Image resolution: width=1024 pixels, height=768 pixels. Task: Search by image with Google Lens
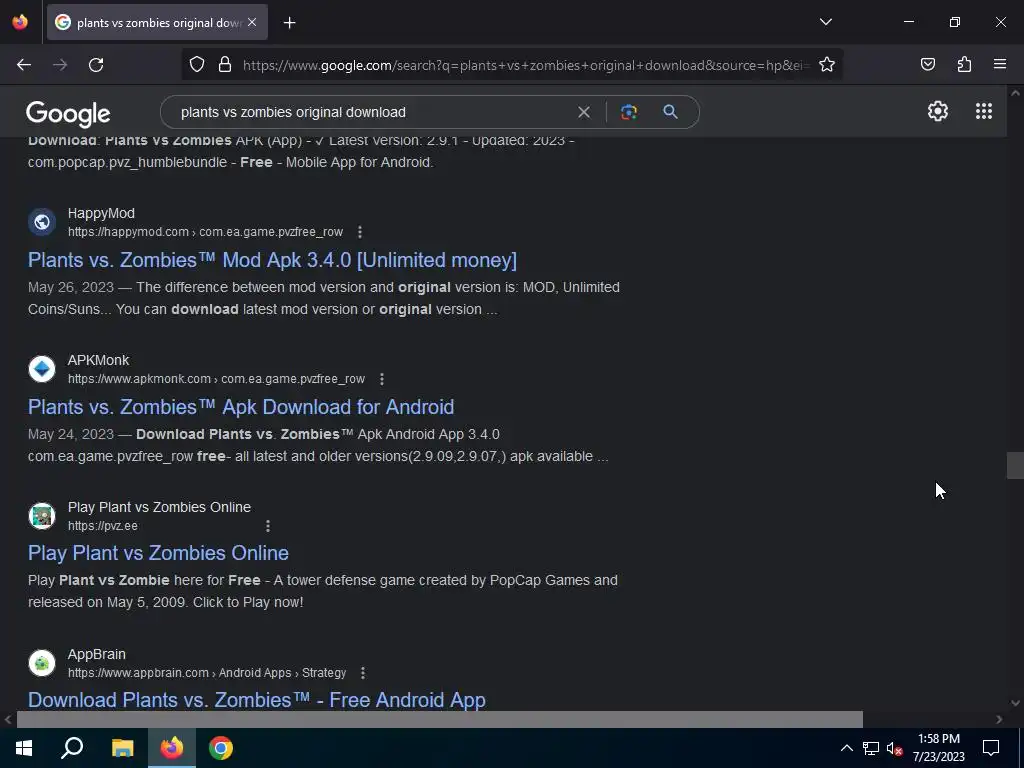(629, 112)
